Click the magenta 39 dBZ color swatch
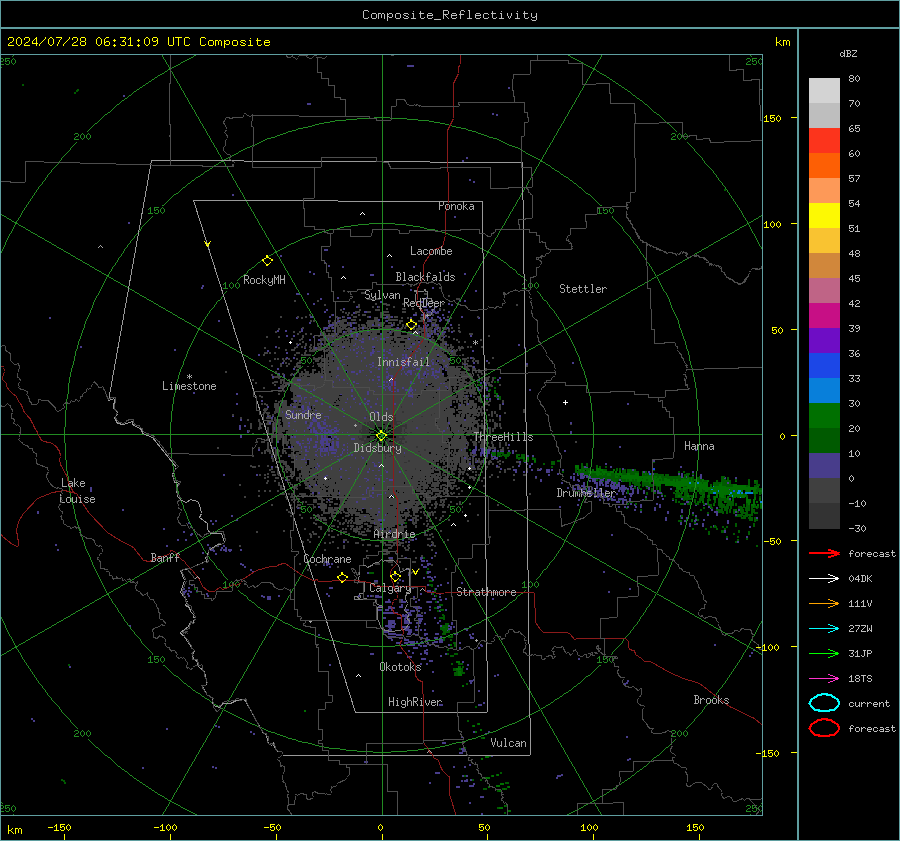The height and width of the screenshot is (841, 900). click(824, 316)
